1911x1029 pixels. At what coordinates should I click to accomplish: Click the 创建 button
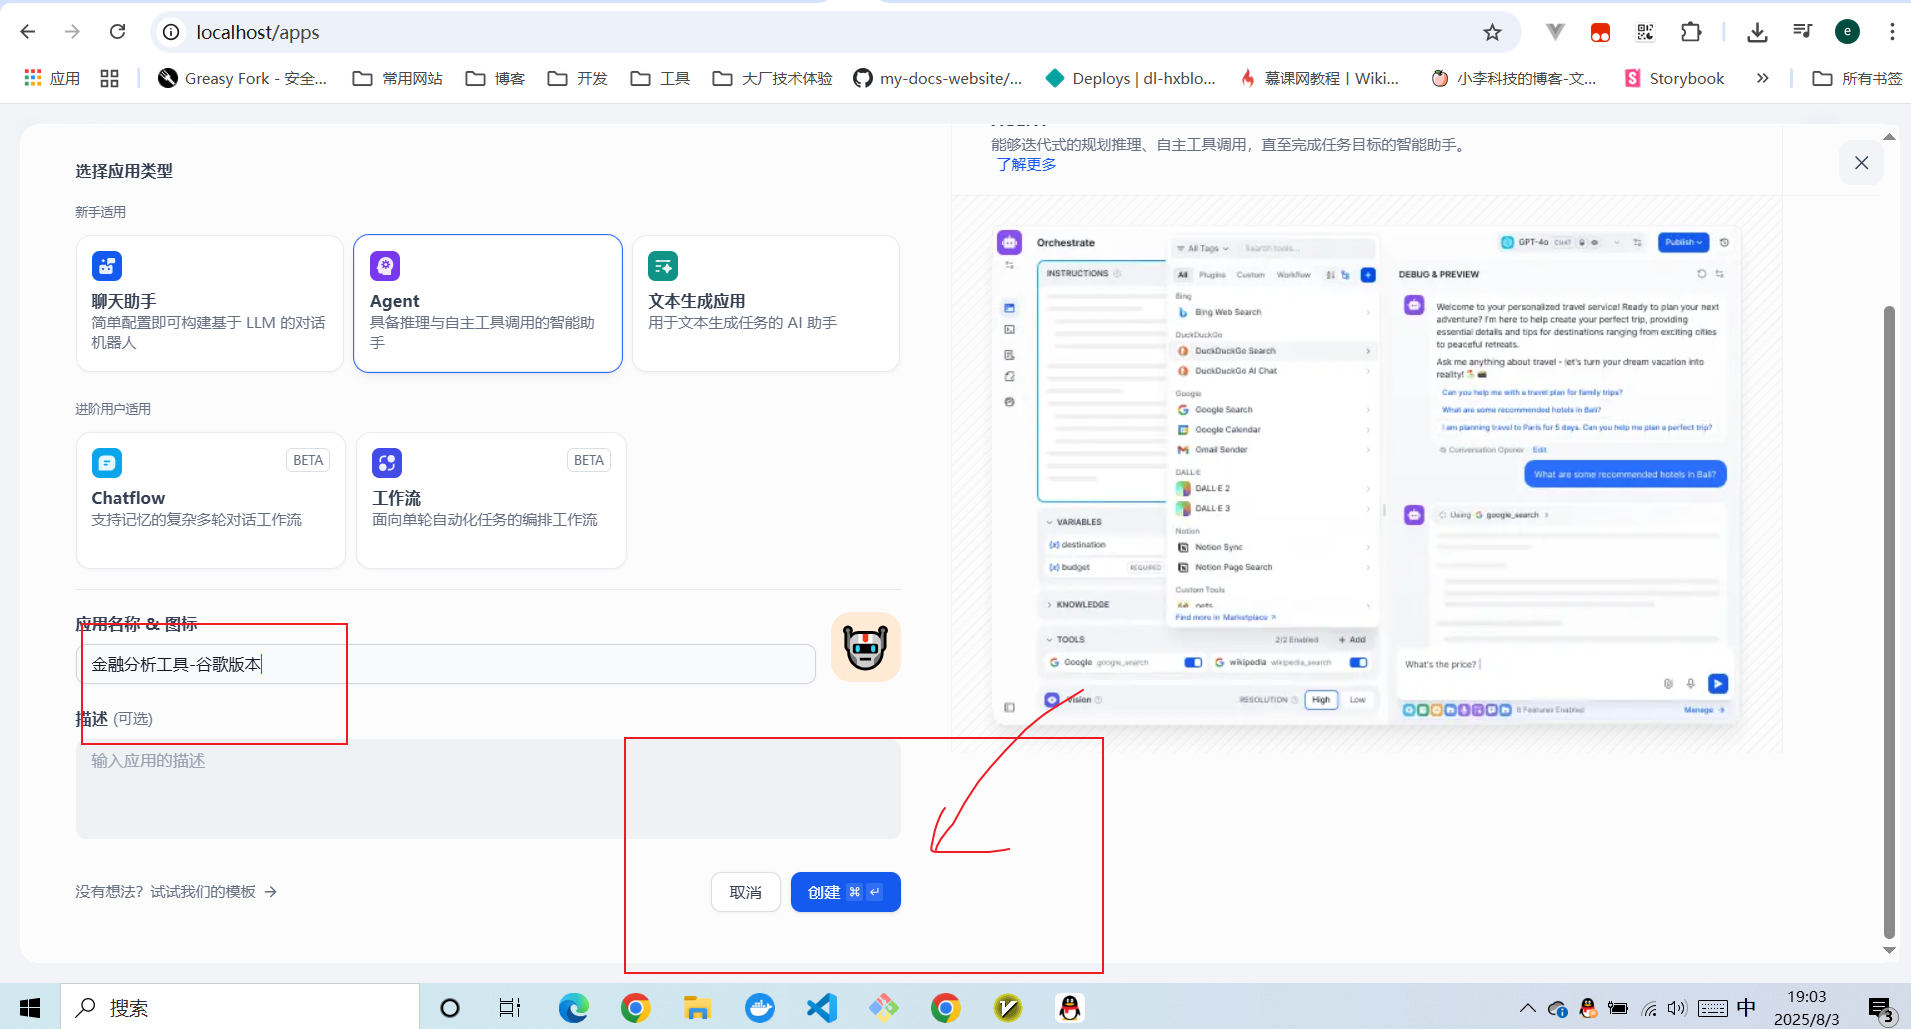point(845,892)
